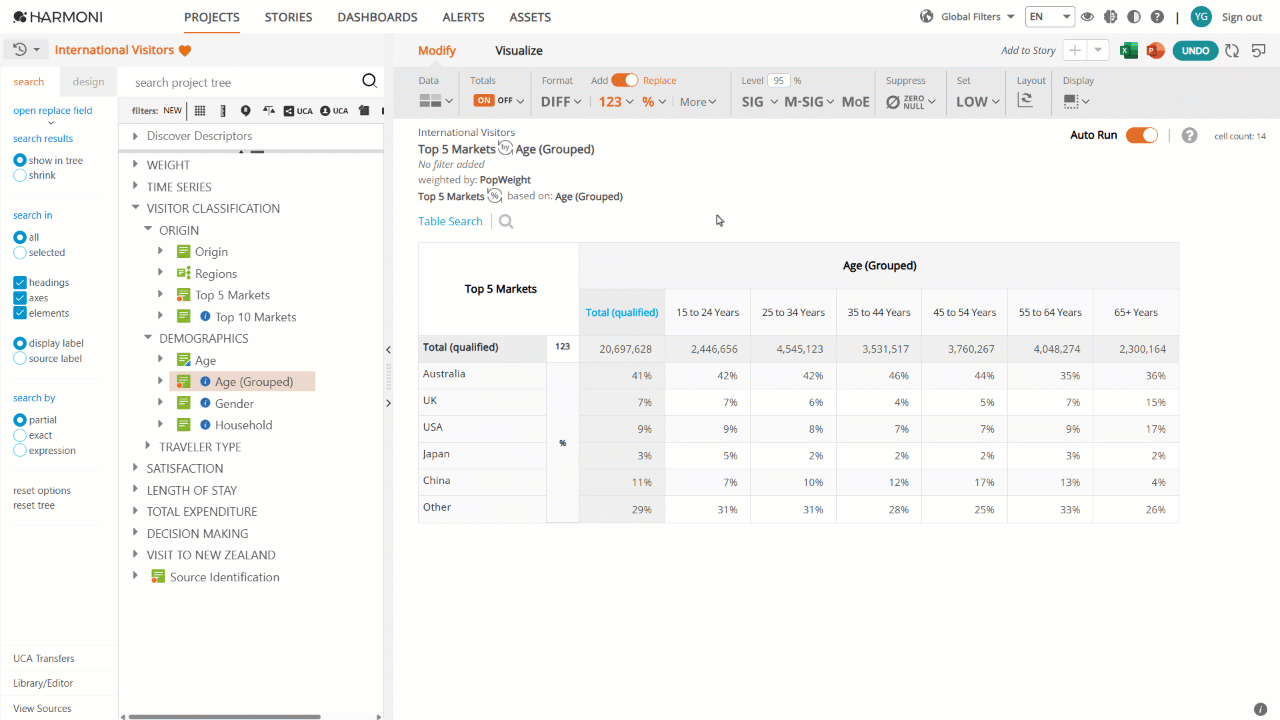Open the More format dropdown
This screenshot has width=1280, height=720.
699,102
